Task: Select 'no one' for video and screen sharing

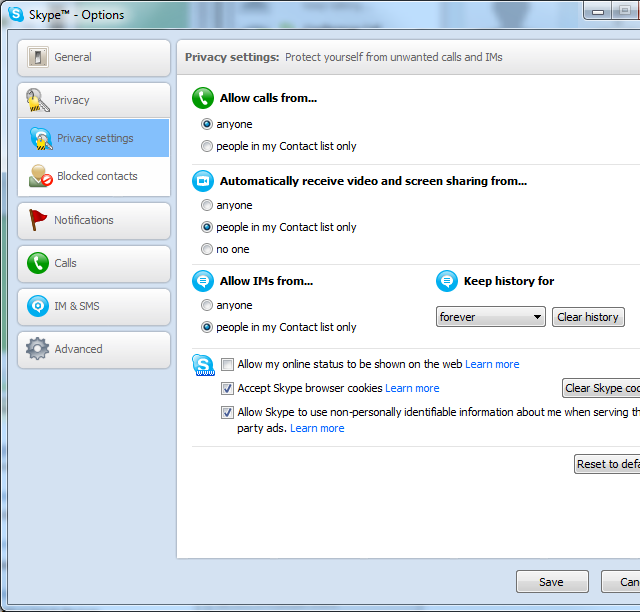Action: pyautogui.click(x=207, y=249)
